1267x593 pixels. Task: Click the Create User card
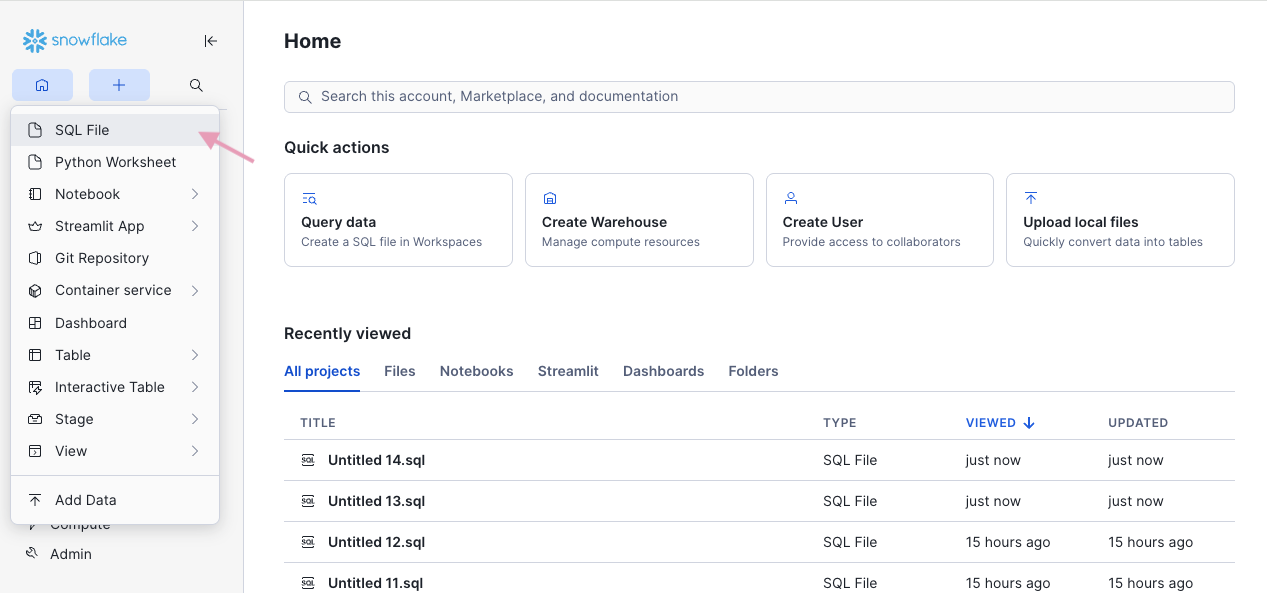[x=879, y=220]
